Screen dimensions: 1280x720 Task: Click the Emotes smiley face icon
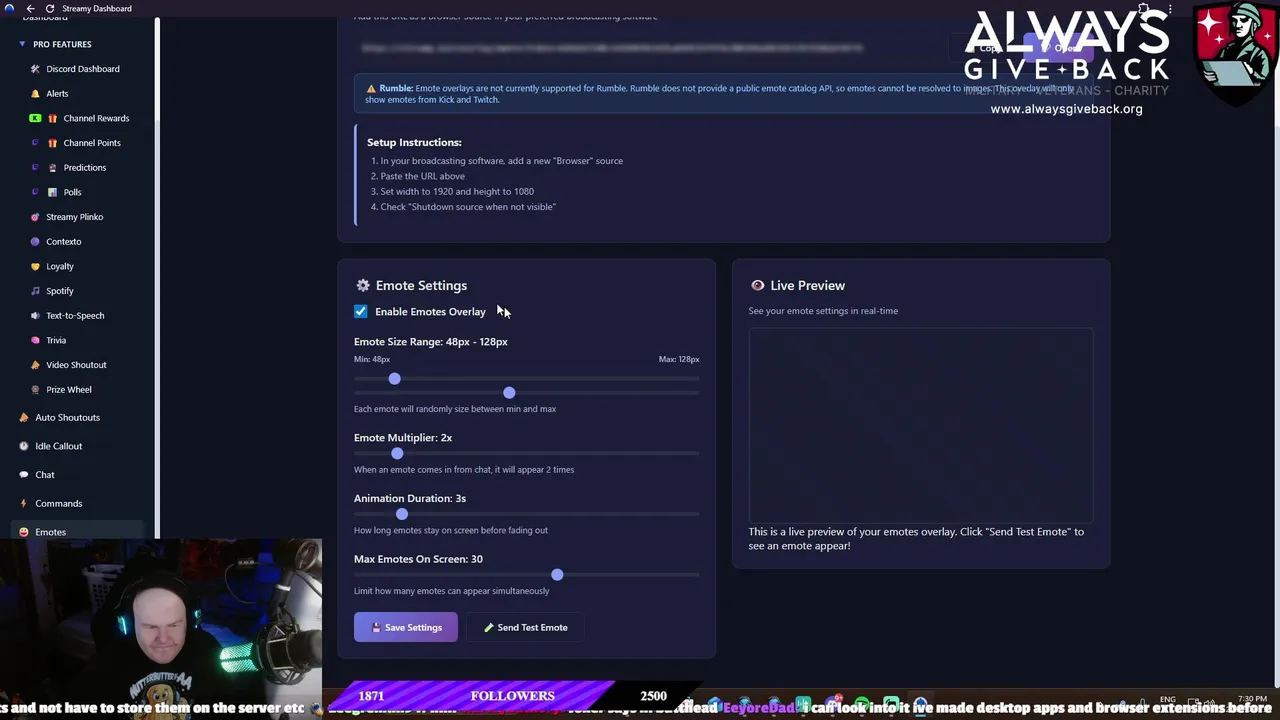coord(24,532)
